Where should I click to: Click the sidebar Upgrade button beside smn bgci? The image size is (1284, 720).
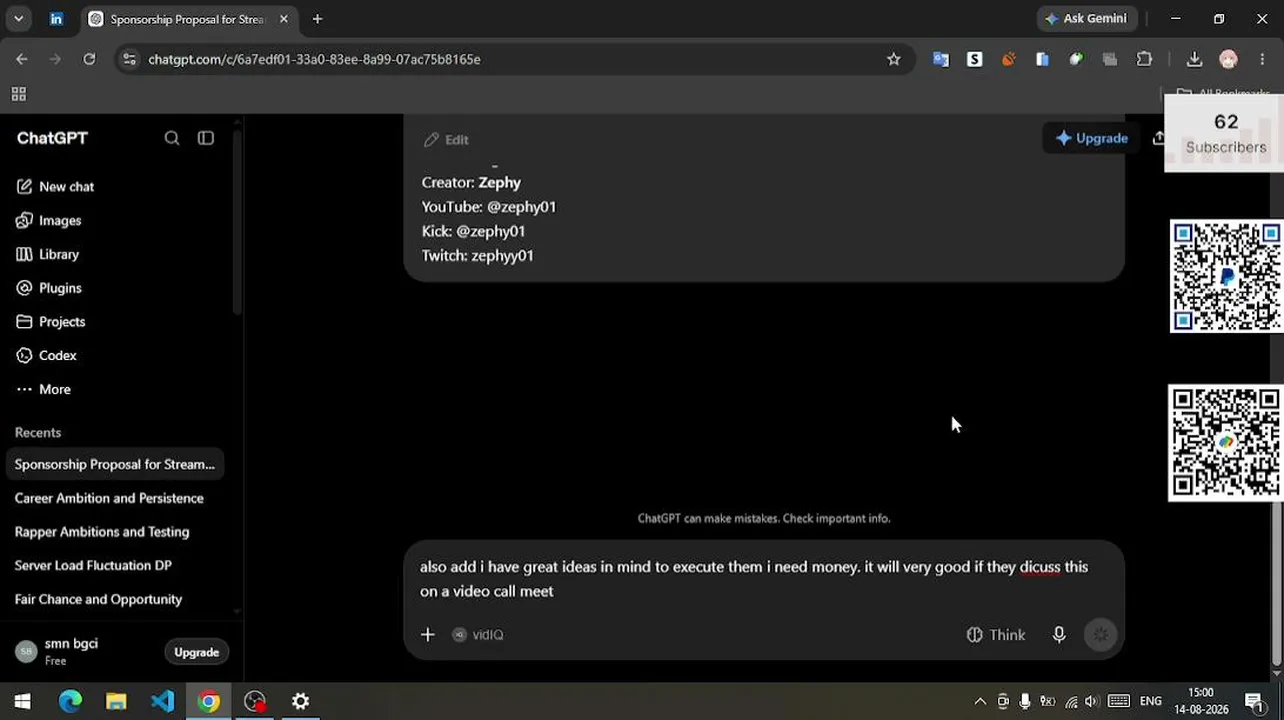(196, 652)
